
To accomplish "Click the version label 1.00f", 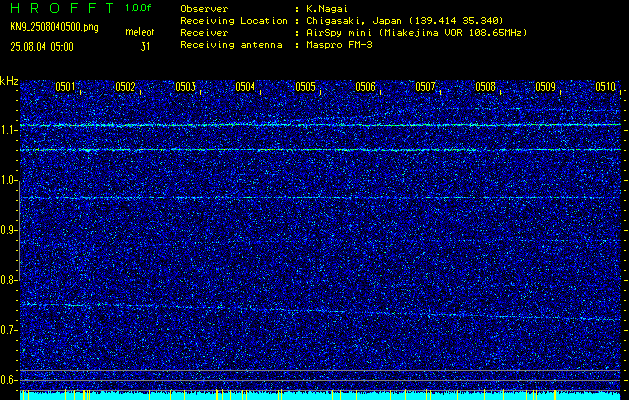I will tap(138, 8).
